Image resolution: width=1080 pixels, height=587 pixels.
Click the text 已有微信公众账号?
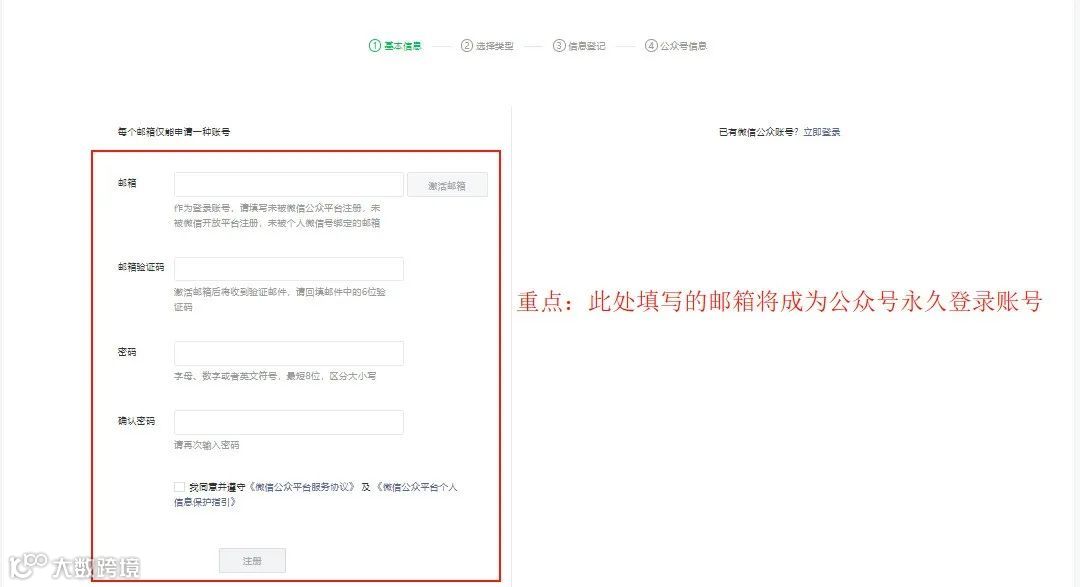pos(759,132)
